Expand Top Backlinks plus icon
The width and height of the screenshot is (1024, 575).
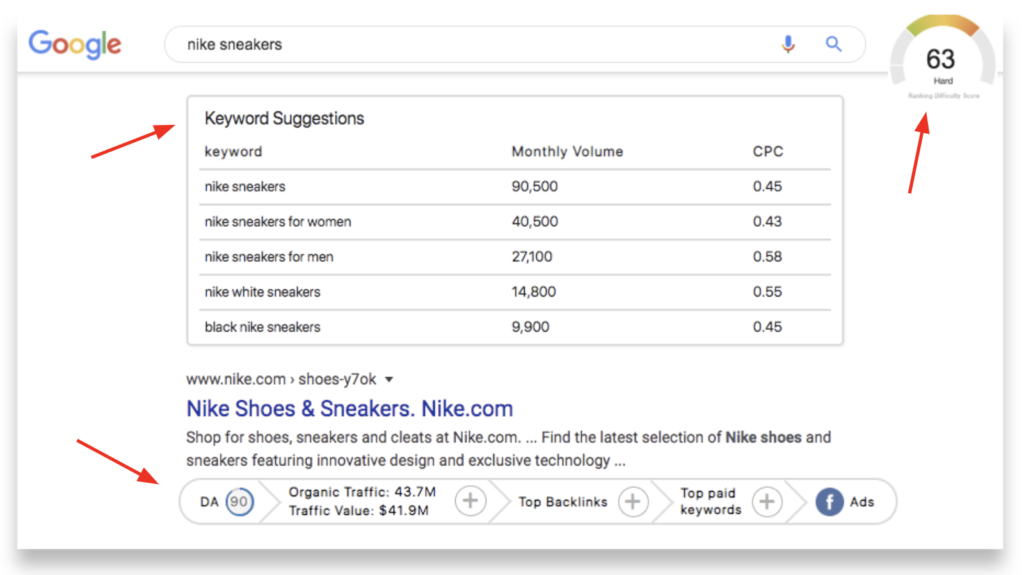(x=633, y=501)
